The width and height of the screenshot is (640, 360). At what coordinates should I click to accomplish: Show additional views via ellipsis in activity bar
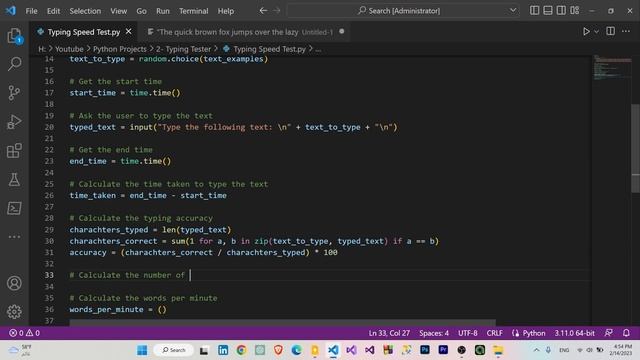tap(14, 237)
